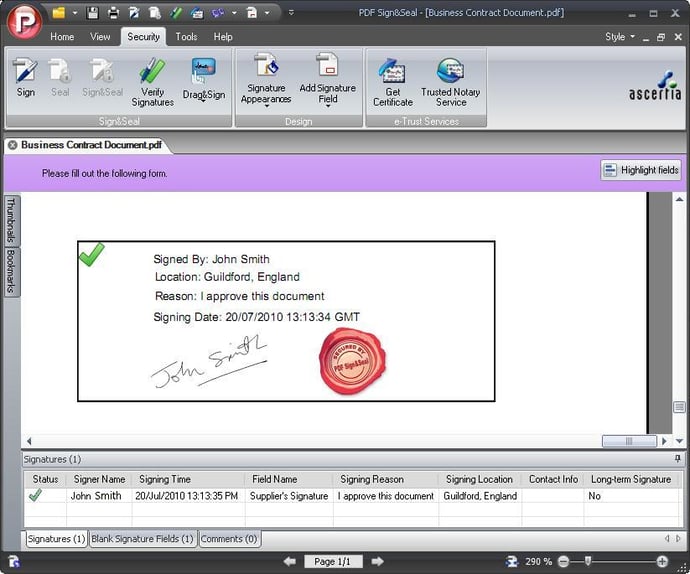Switch to Signatures (1) bottom tab
690x574 pixels.
56,539
